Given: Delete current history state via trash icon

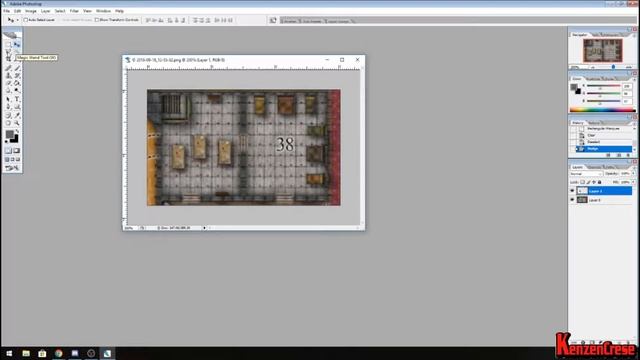Looking at the screenshot, I should pos(628,155).
